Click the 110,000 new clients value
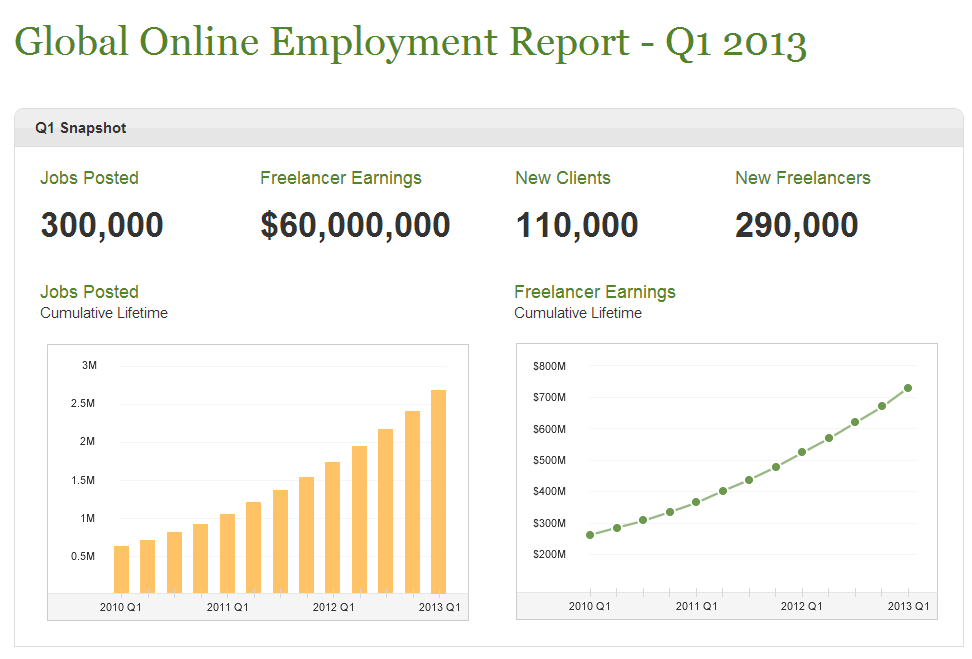Image resolution: width=972 pixels, height=659 pixels. (577, 224)
